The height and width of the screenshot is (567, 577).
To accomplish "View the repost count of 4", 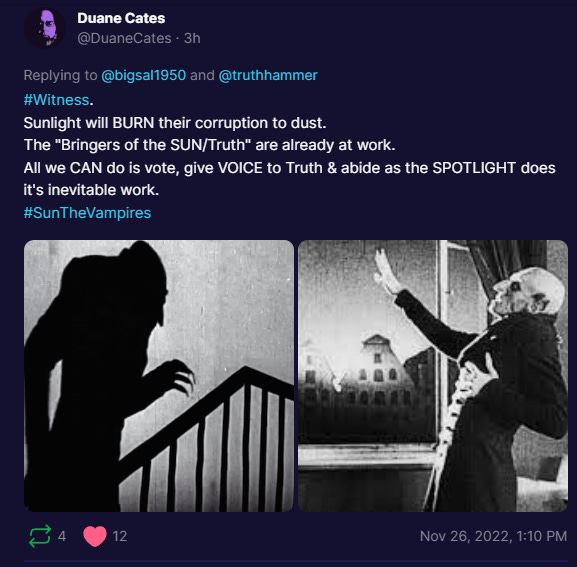I will (62, 536).
